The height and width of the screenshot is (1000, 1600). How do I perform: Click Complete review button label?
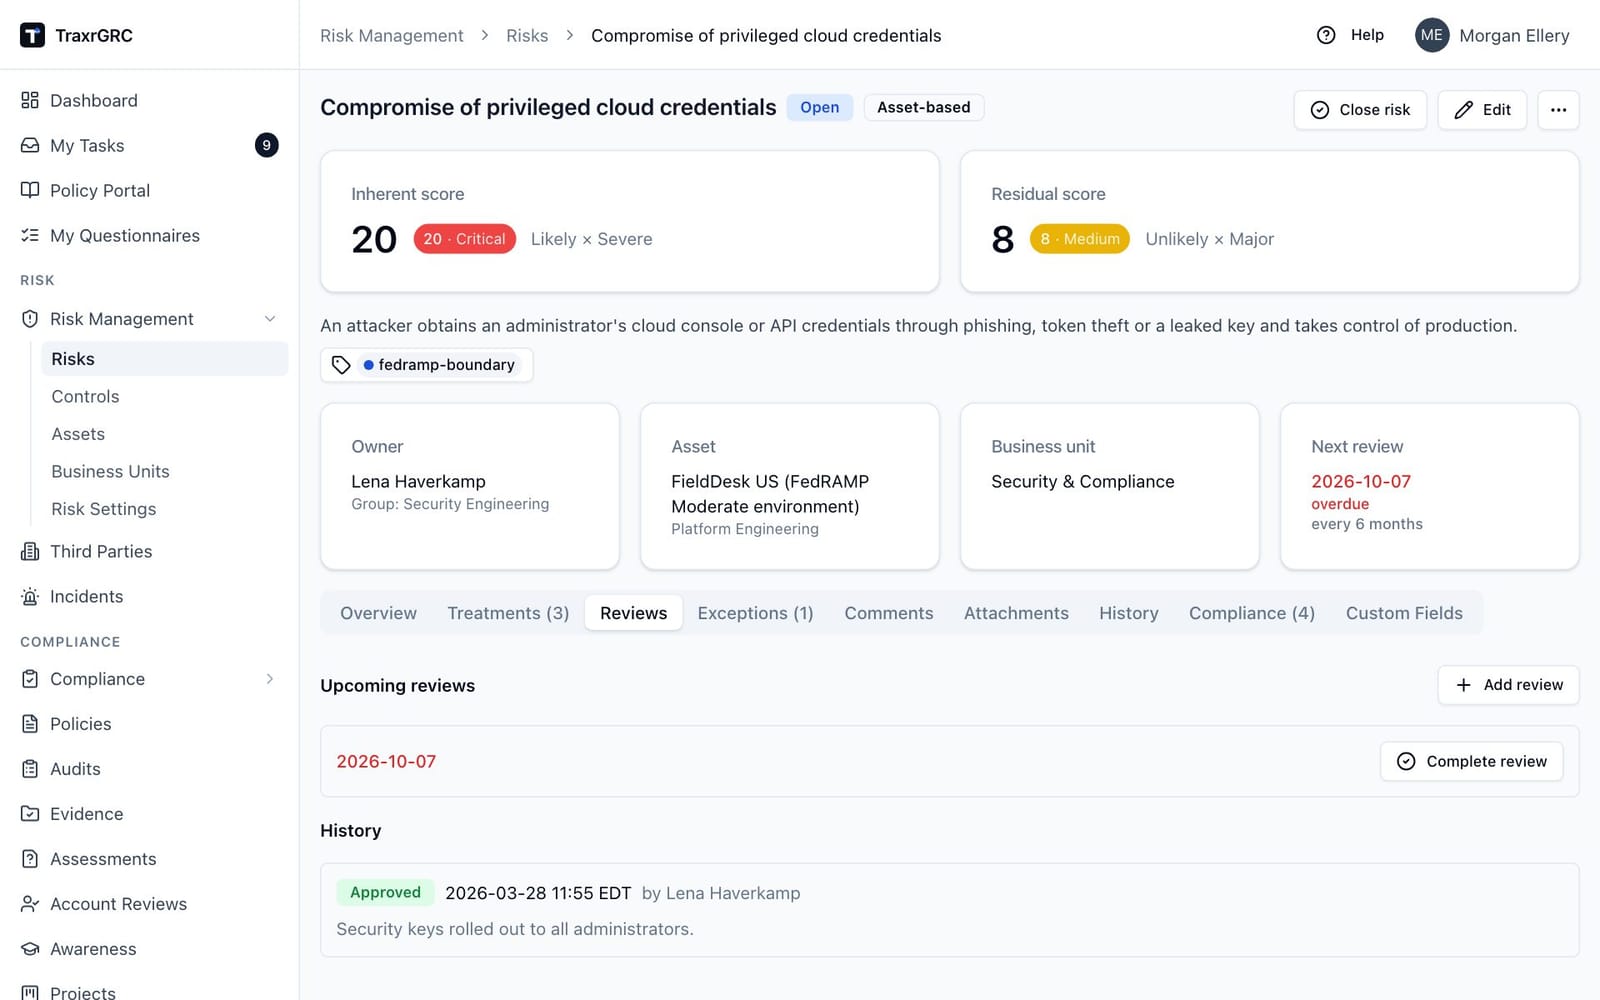[1487, 761]
